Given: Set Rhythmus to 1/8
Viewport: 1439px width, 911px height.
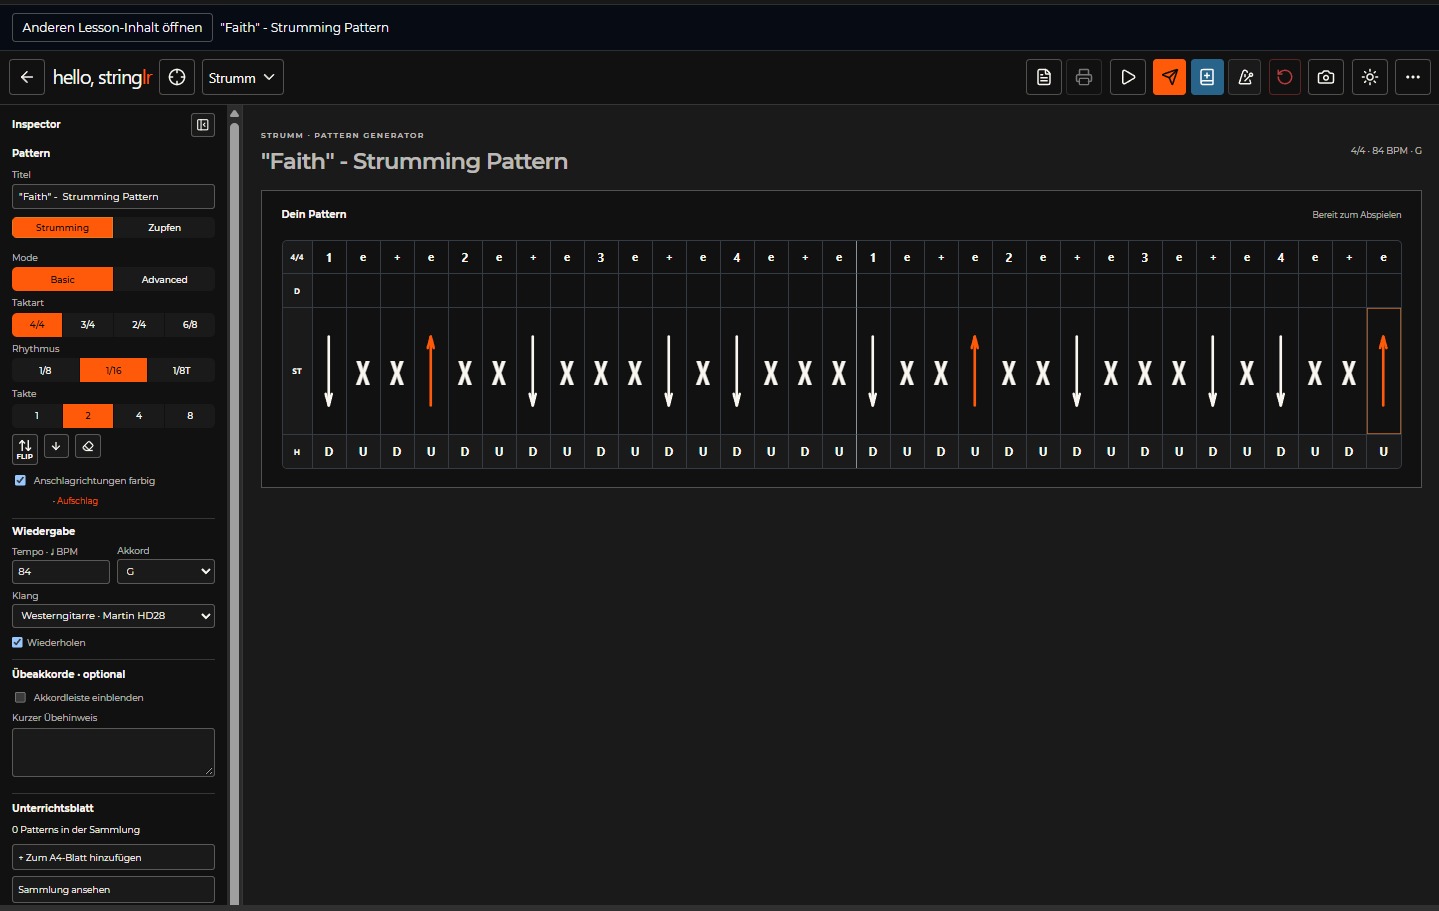Looking at the screenshot, I should coord(45,370).
